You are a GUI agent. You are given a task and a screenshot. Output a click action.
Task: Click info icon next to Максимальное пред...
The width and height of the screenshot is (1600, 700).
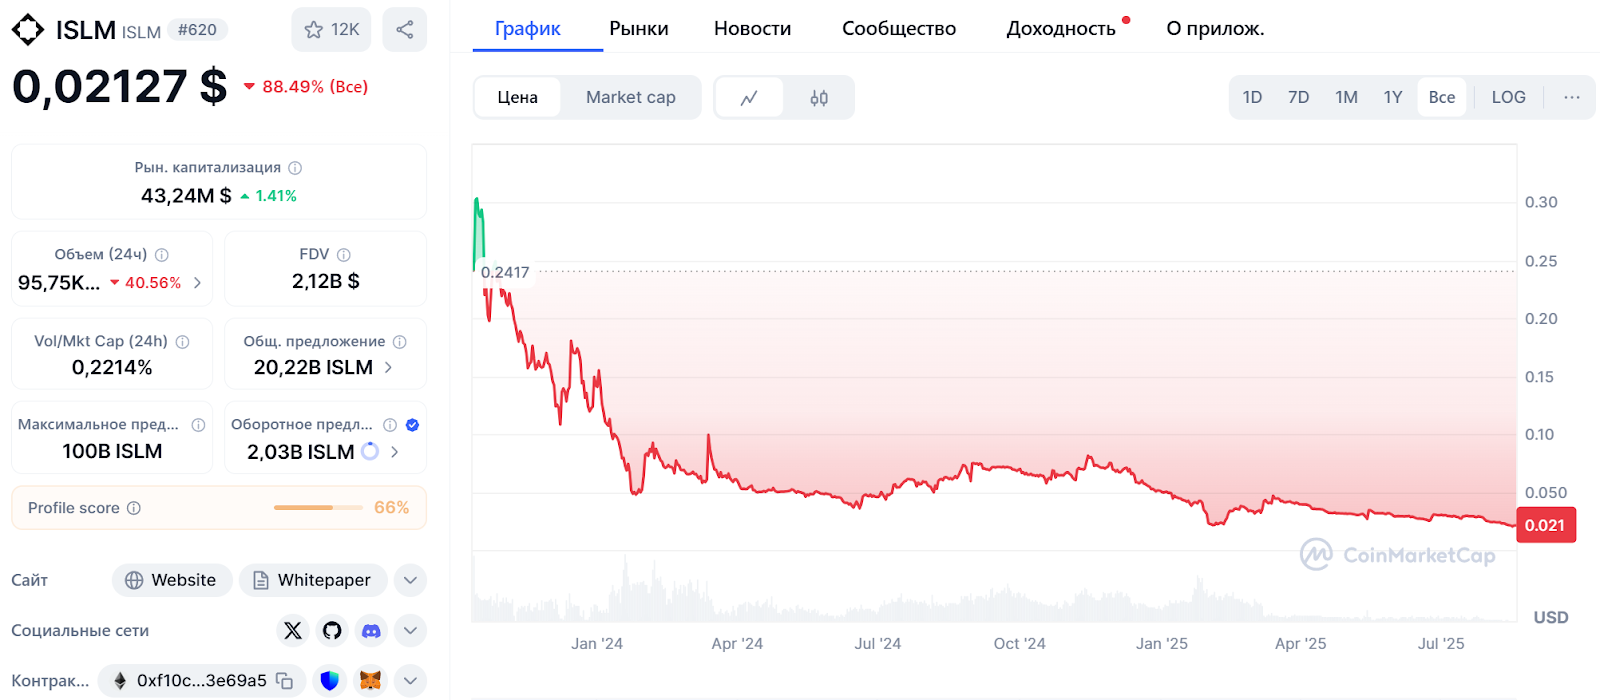(198, 425)
